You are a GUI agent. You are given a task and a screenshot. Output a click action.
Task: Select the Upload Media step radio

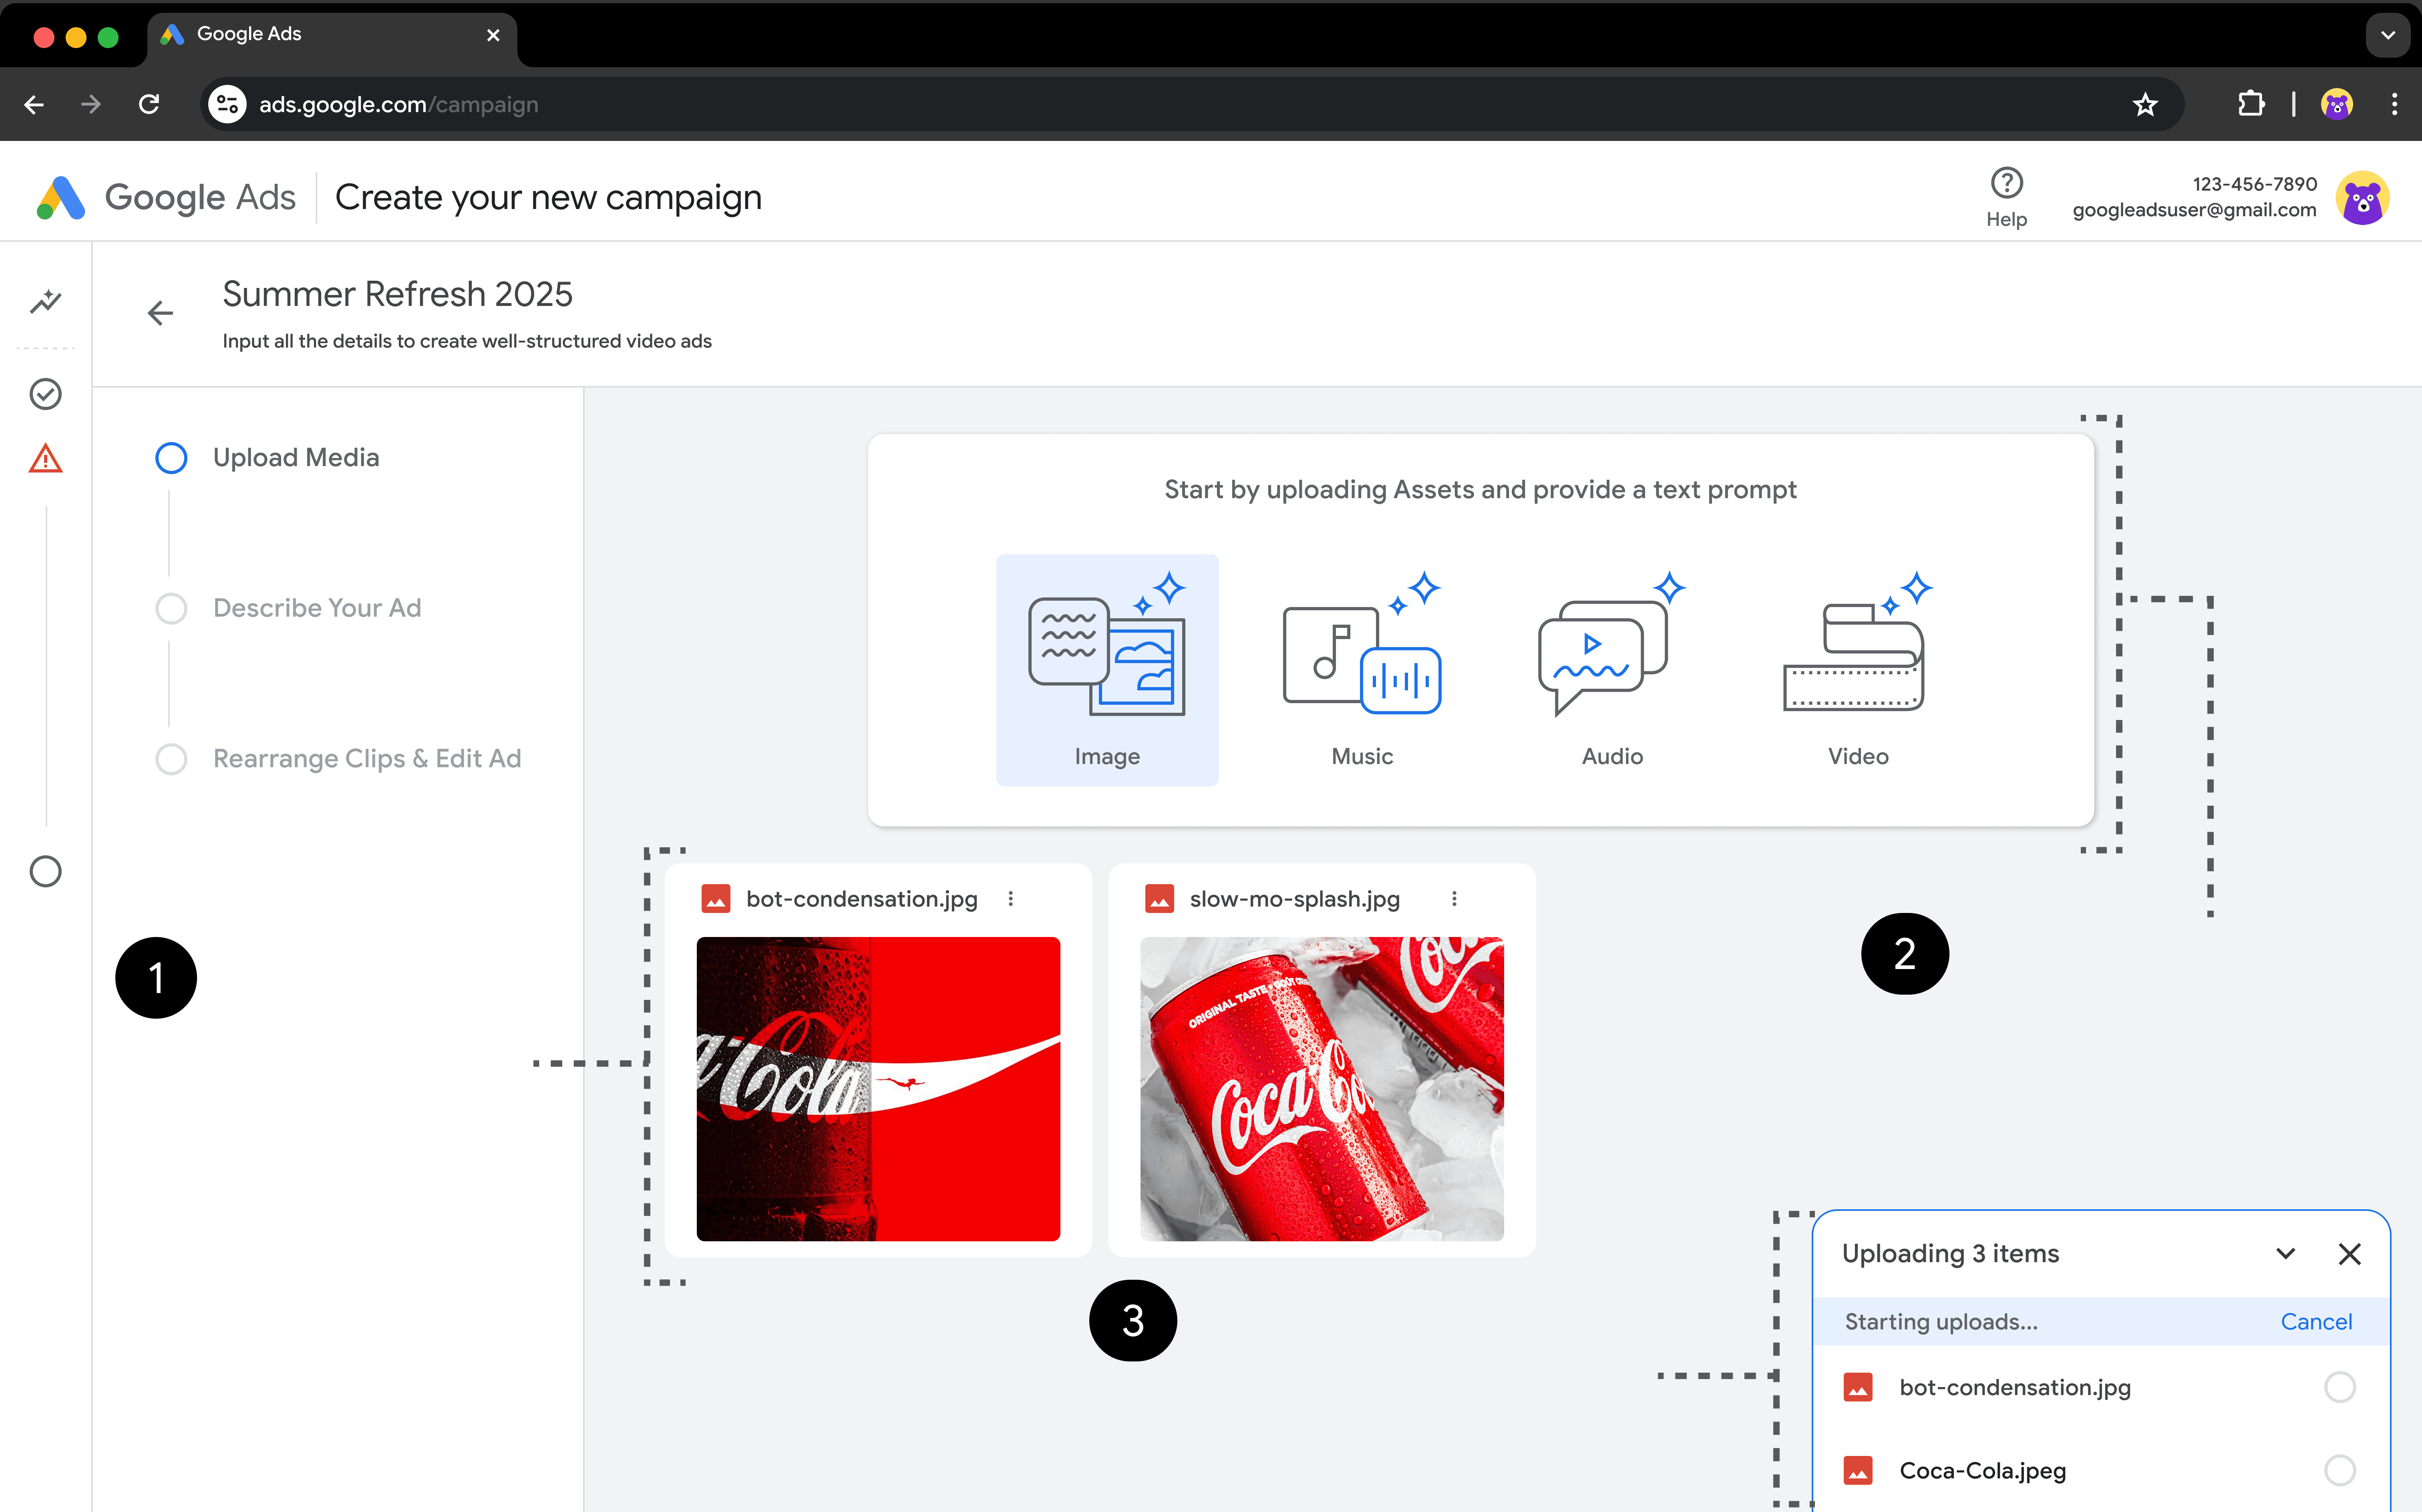171,458
